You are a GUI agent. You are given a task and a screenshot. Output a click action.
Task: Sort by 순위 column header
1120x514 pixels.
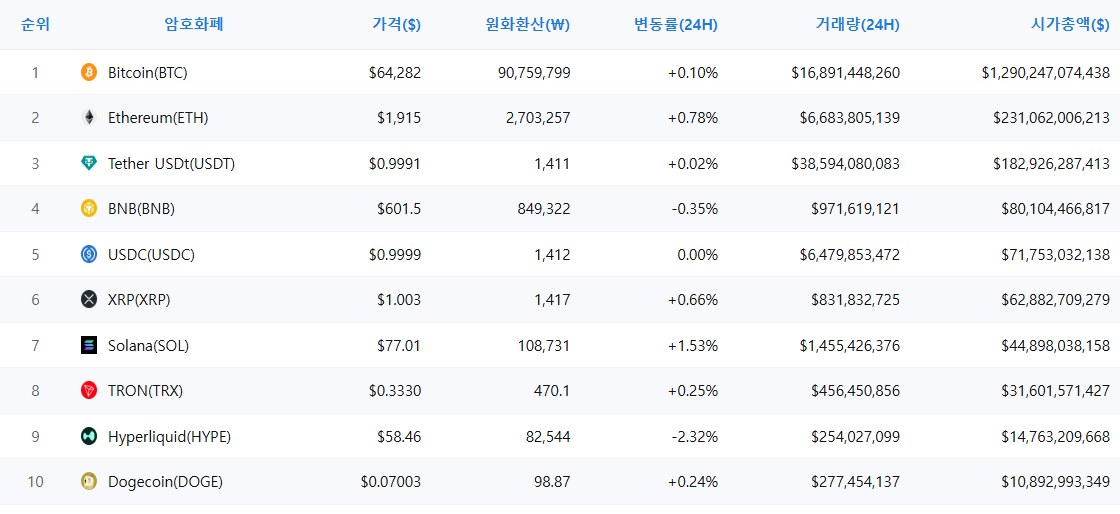35,24
